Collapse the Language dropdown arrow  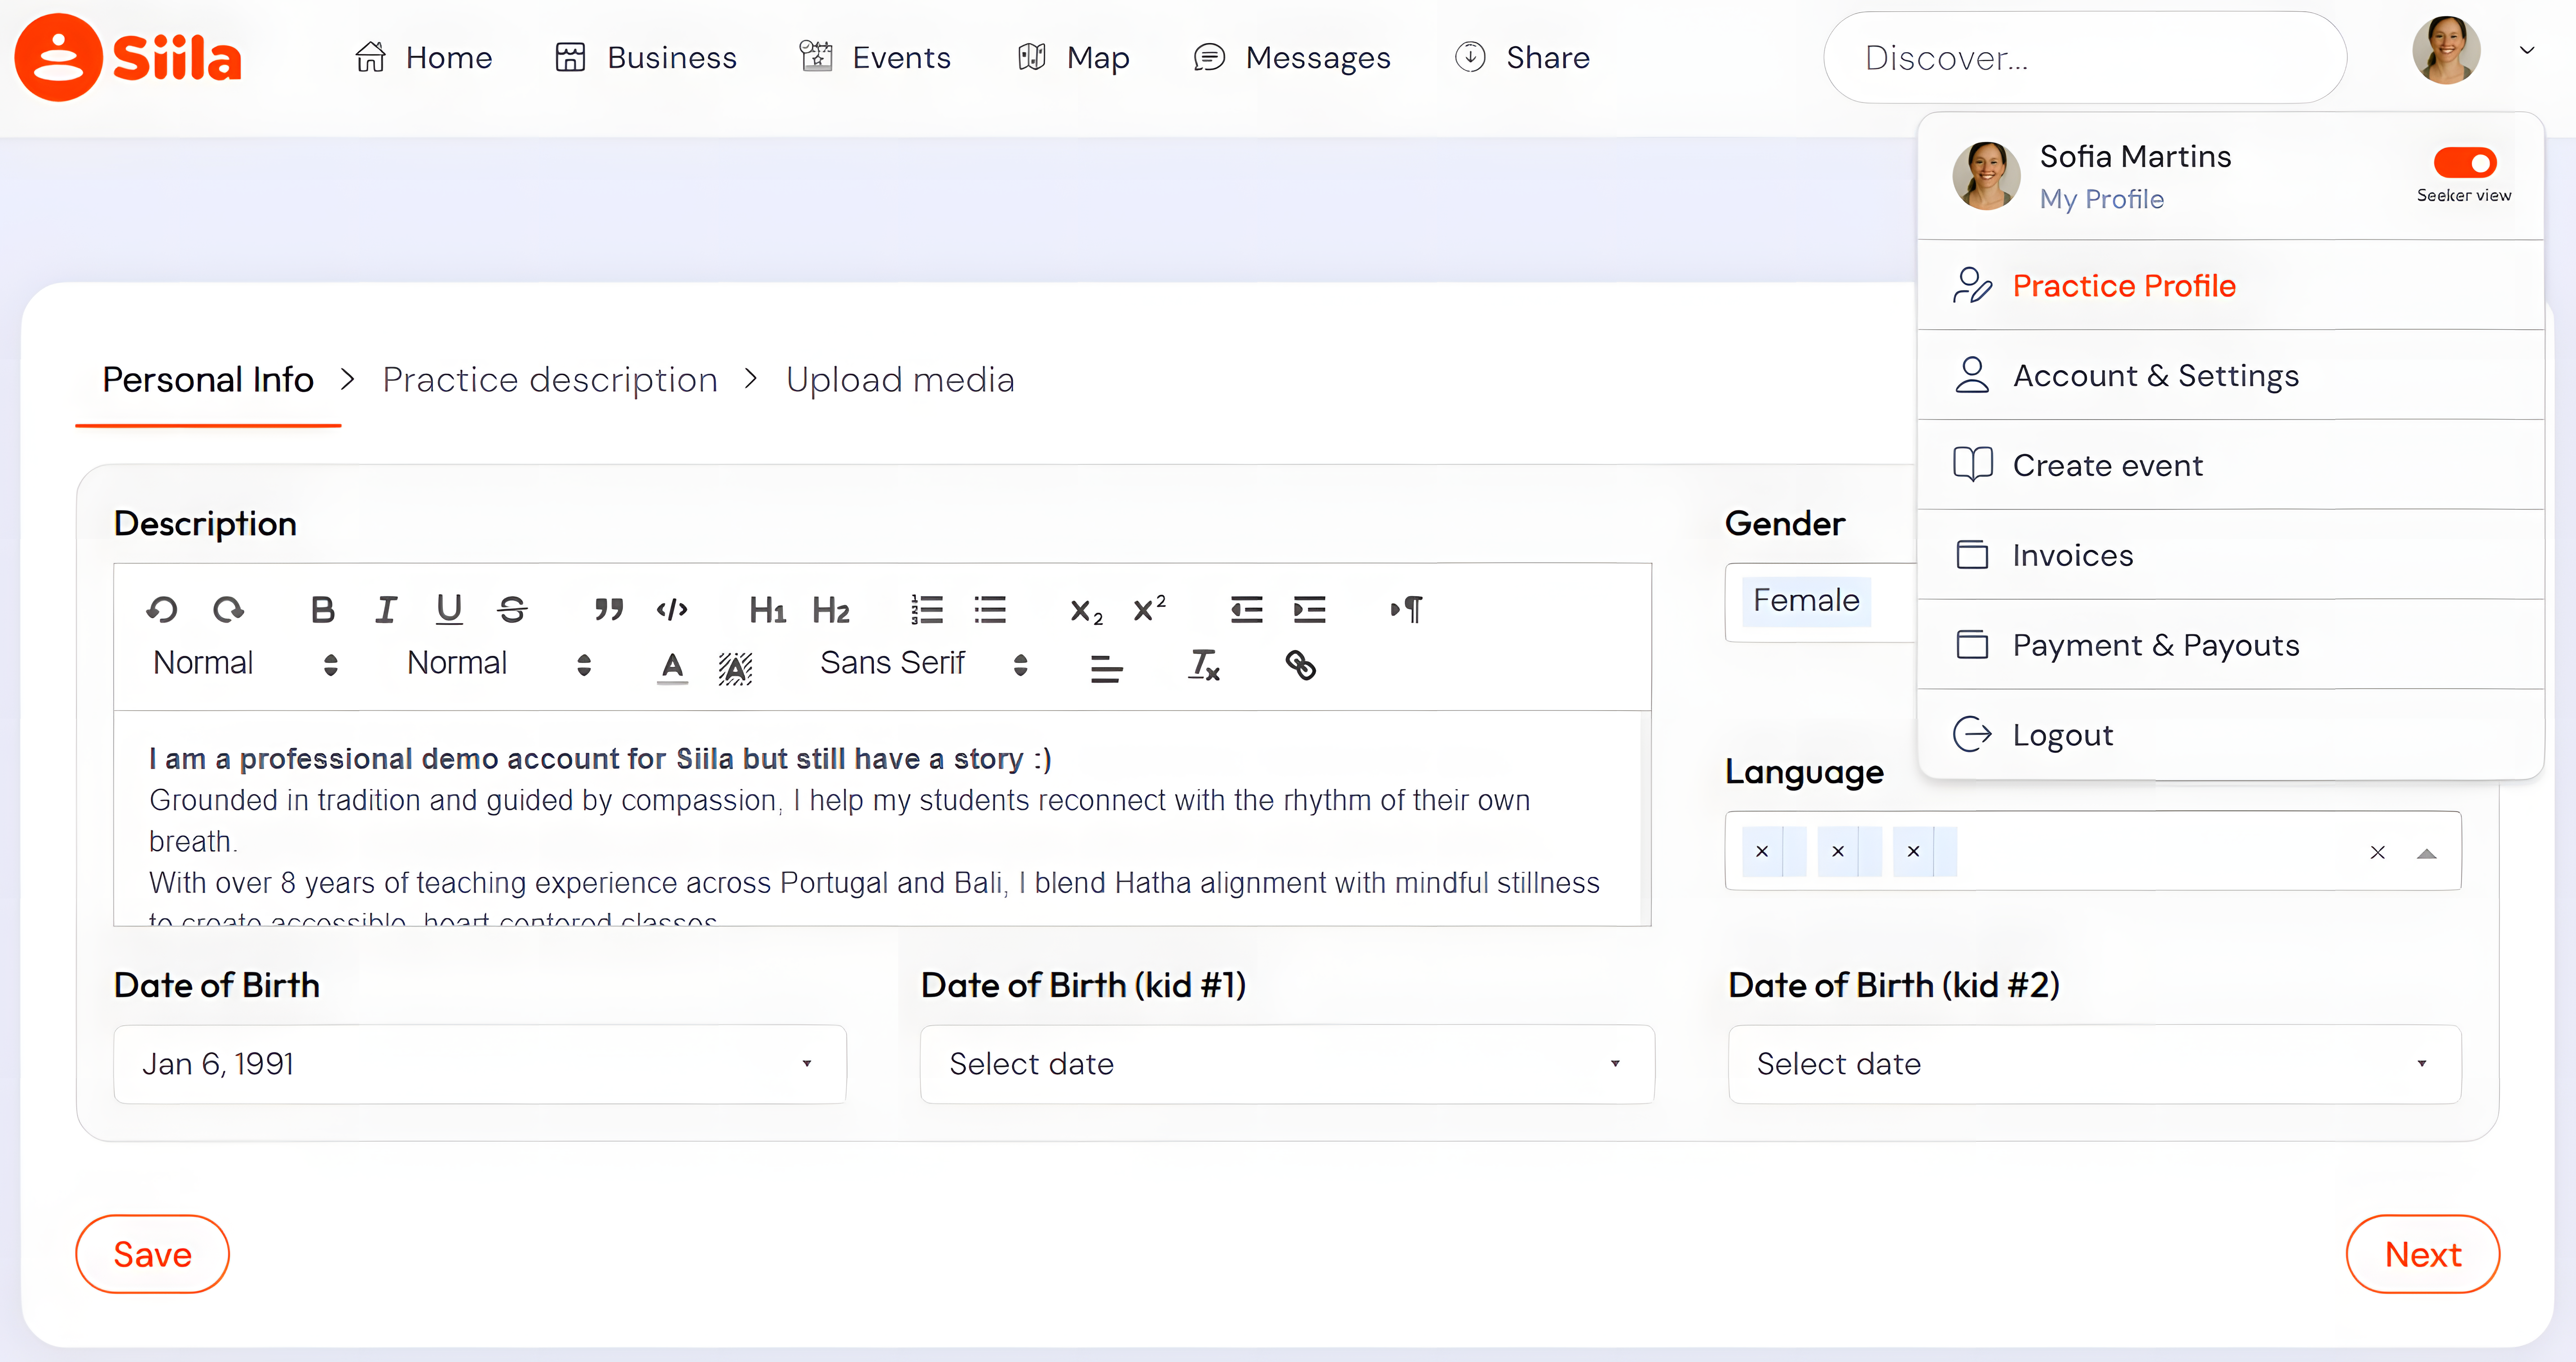click(2426, 853)
